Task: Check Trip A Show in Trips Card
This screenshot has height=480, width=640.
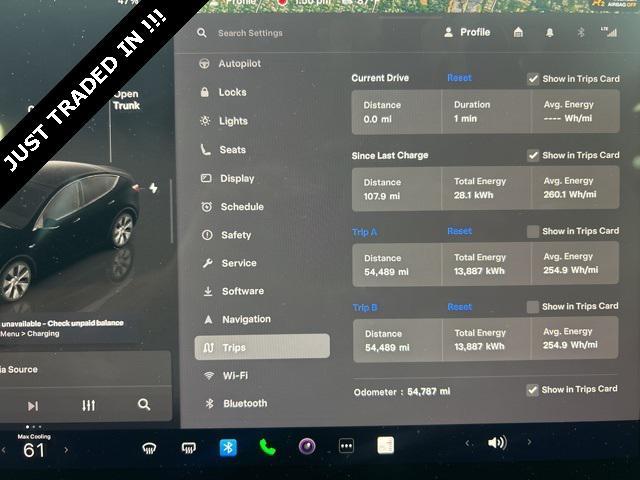Action: (x=533, y=231)
